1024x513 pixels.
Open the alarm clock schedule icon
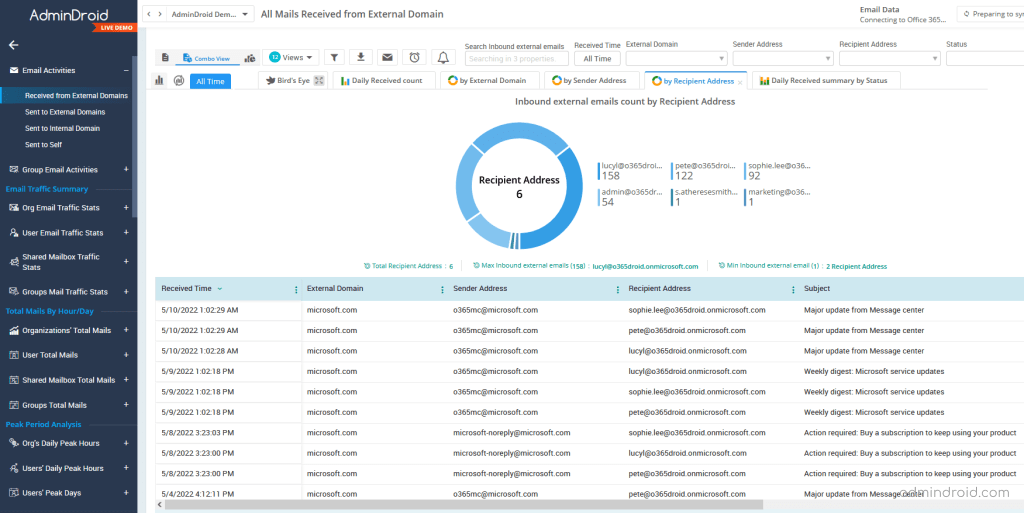414,58
